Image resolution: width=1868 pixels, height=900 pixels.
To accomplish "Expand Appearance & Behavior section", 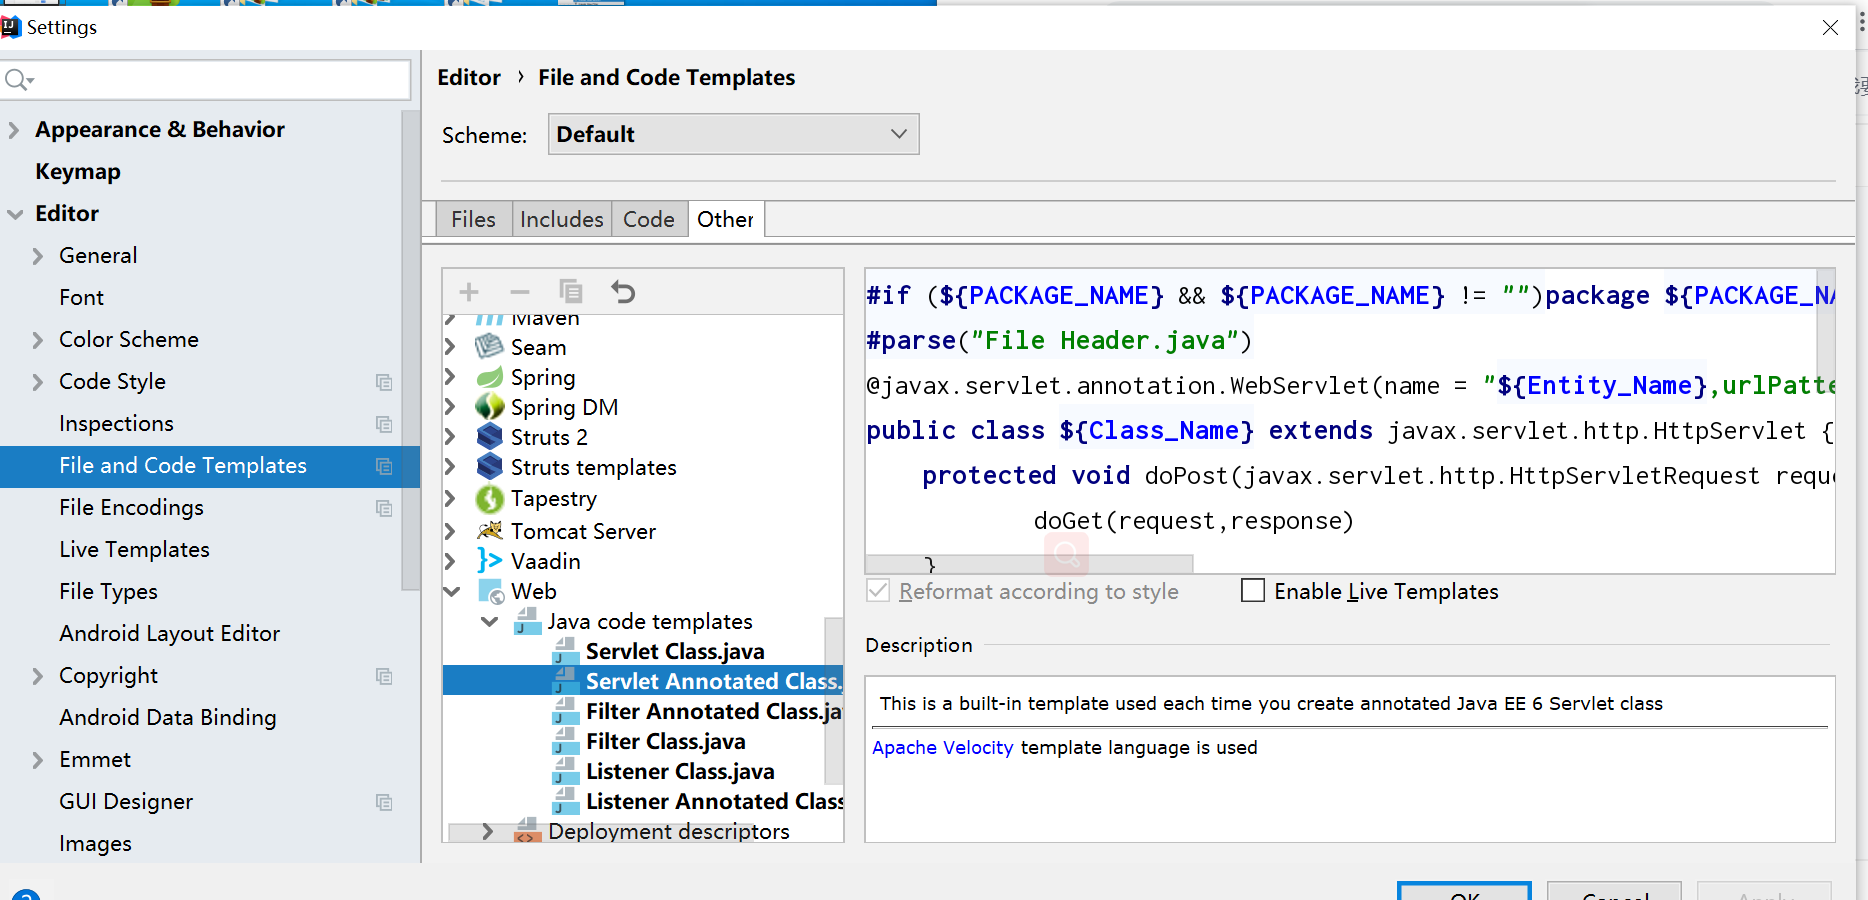I will point(14,130).
